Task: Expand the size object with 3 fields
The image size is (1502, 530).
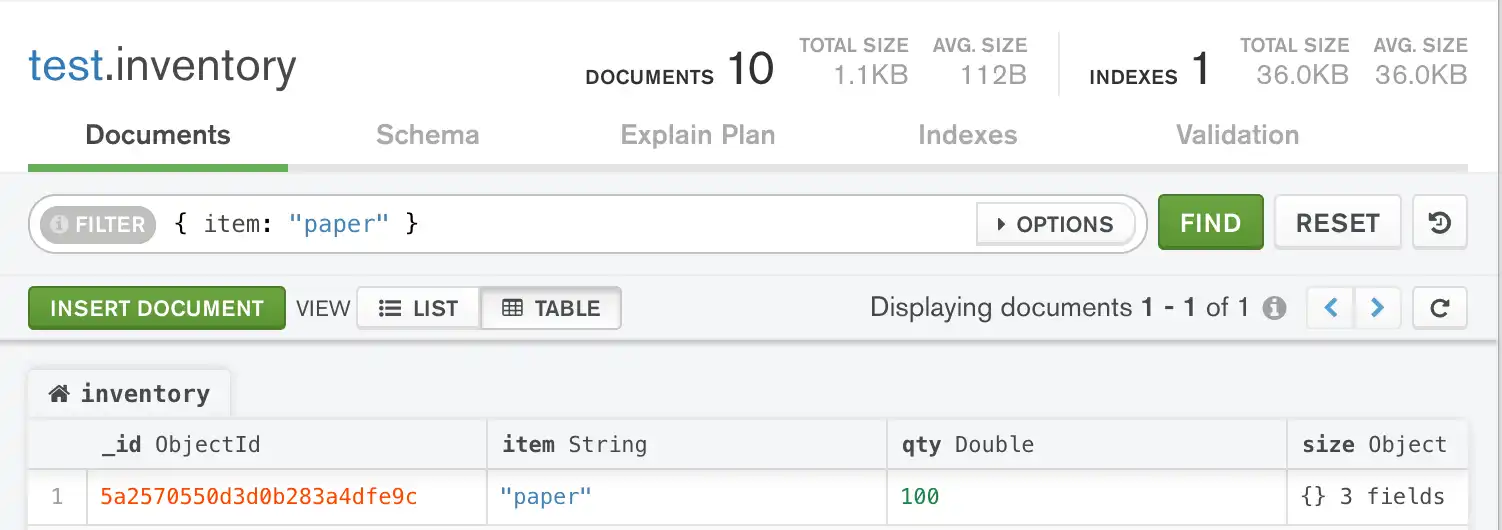Action: (1373, 496)
